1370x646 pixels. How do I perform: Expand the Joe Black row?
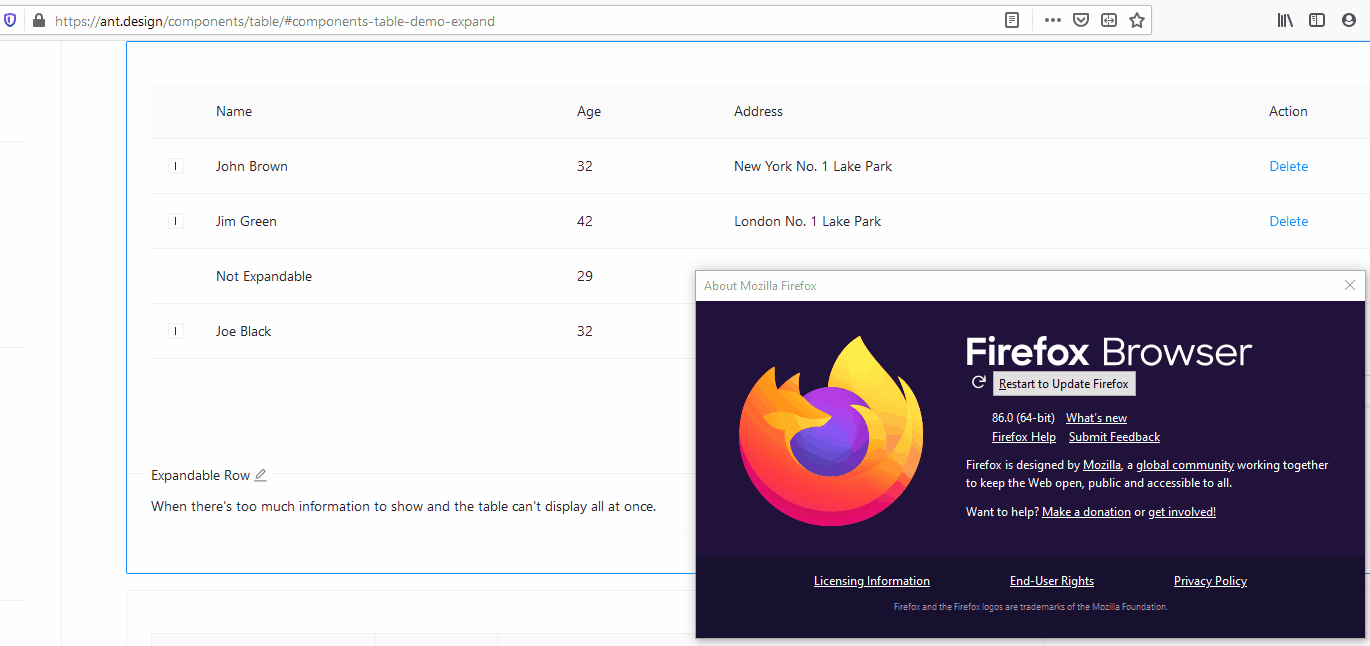pos(176,331)
